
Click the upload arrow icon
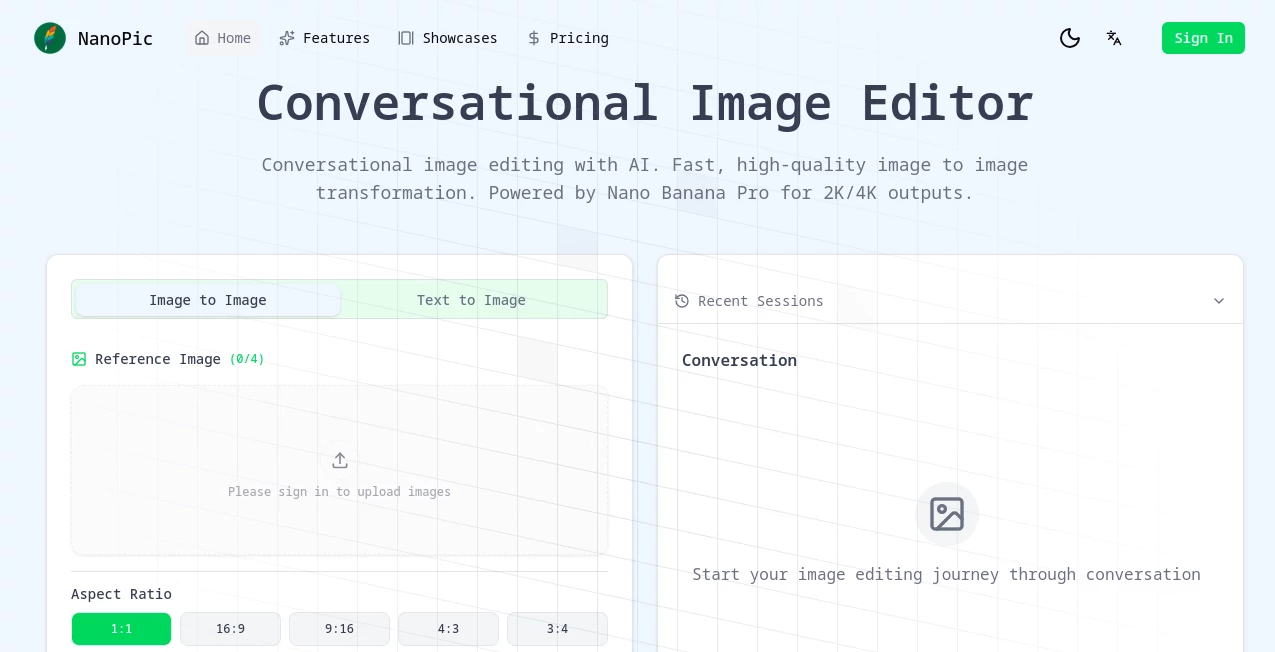click(x=339, y=460)
